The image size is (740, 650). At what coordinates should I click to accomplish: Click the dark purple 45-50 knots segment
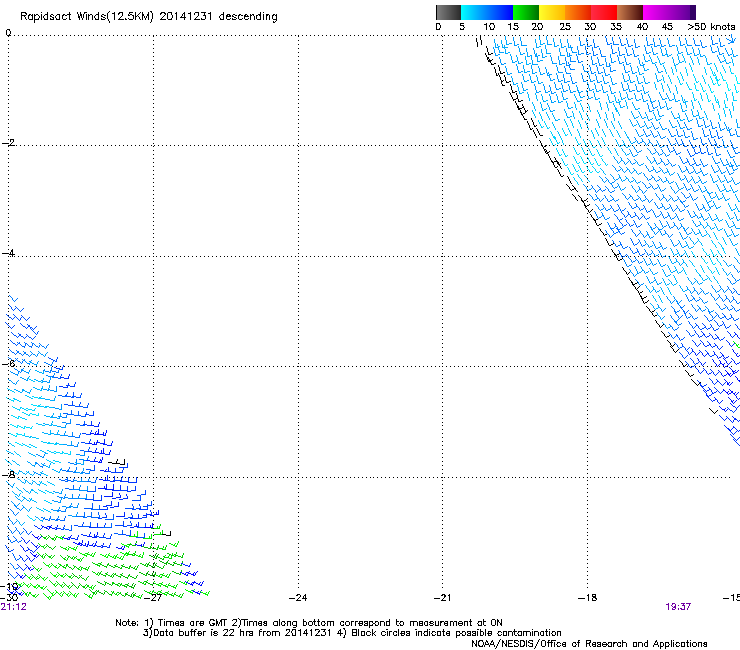click(x=682, y=12)
